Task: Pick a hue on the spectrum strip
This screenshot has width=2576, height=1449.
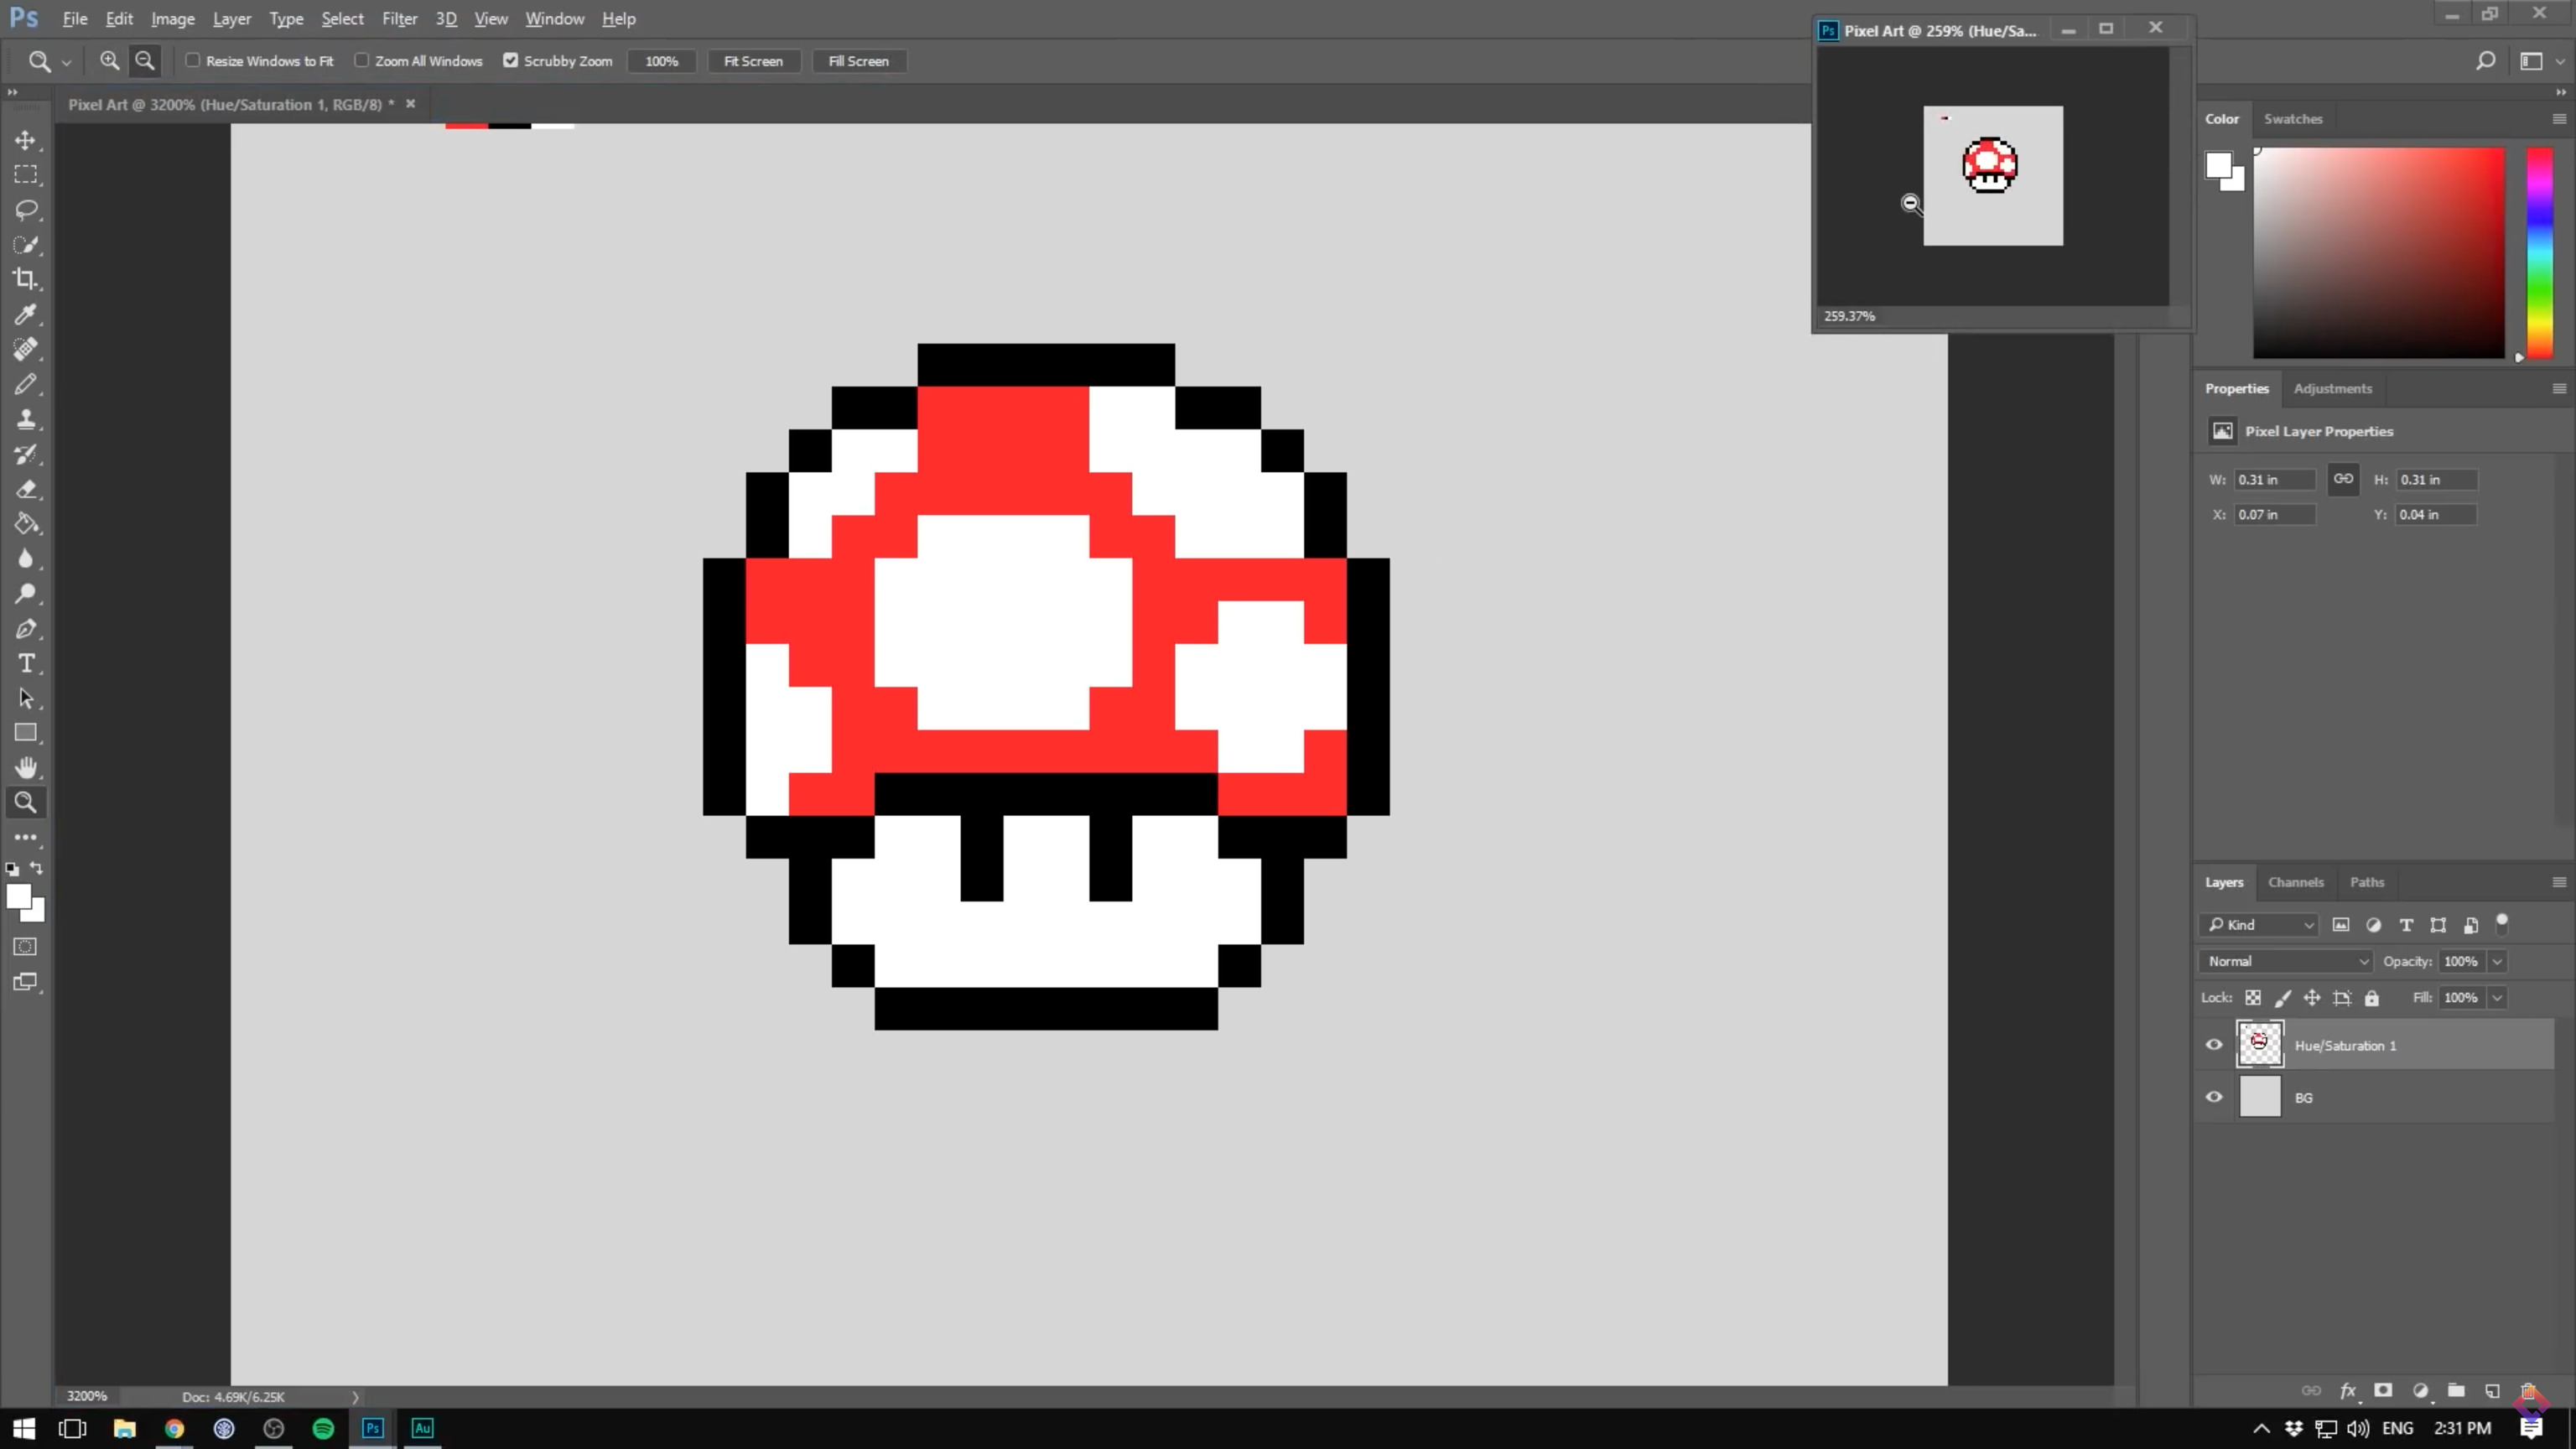Action: click(2540, 252)
